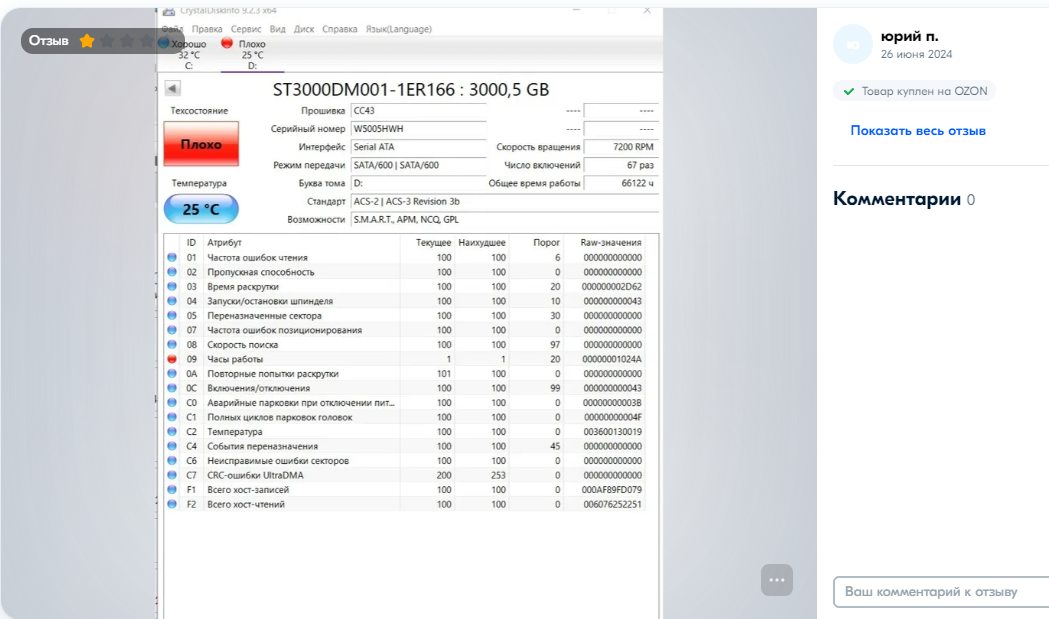Click the yellow star in the Отзыв badge
The height and width of the screenshot is (619, 1049).
tap(87, 41)
